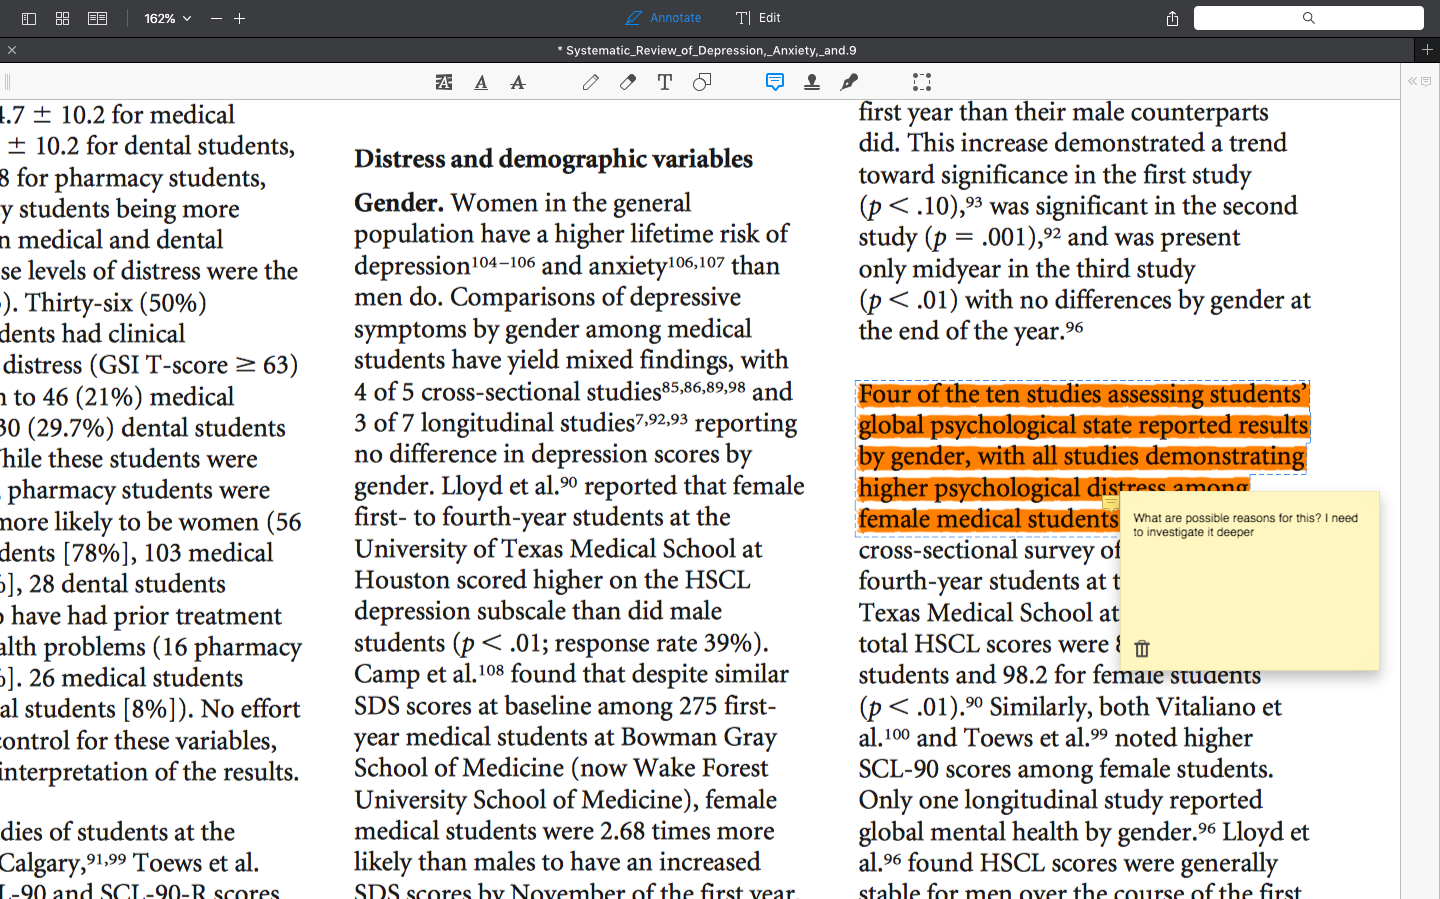1440x899 pixels.
Task: Open the page thumbnails grid view
Action: (62, 18)
